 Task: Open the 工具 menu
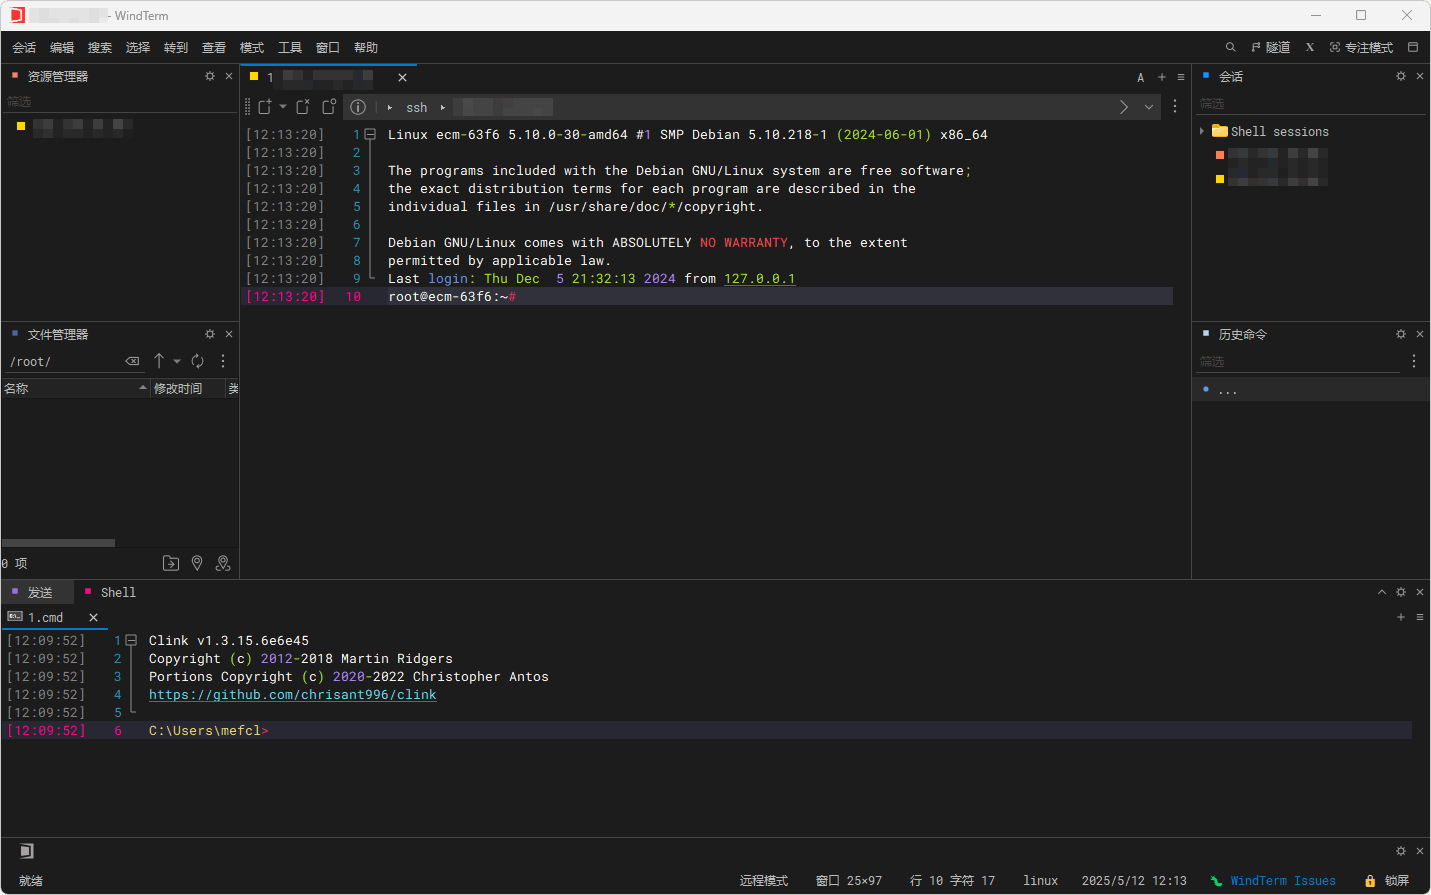[290, 47]
